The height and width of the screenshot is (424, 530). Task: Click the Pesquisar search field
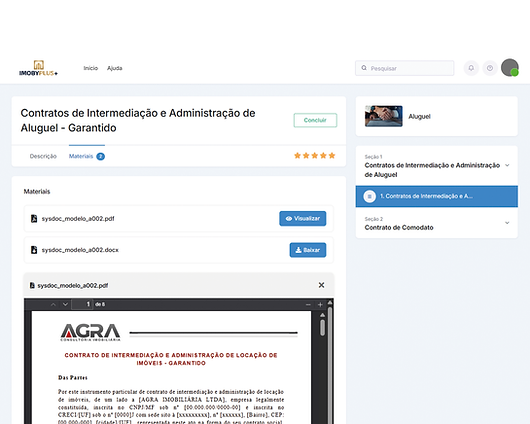404,68
